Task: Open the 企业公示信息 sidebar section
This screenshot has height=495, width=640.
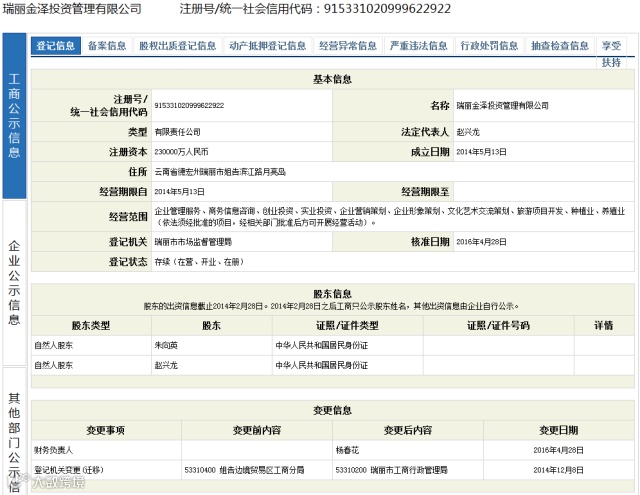Action: click(x=14, y=283)
